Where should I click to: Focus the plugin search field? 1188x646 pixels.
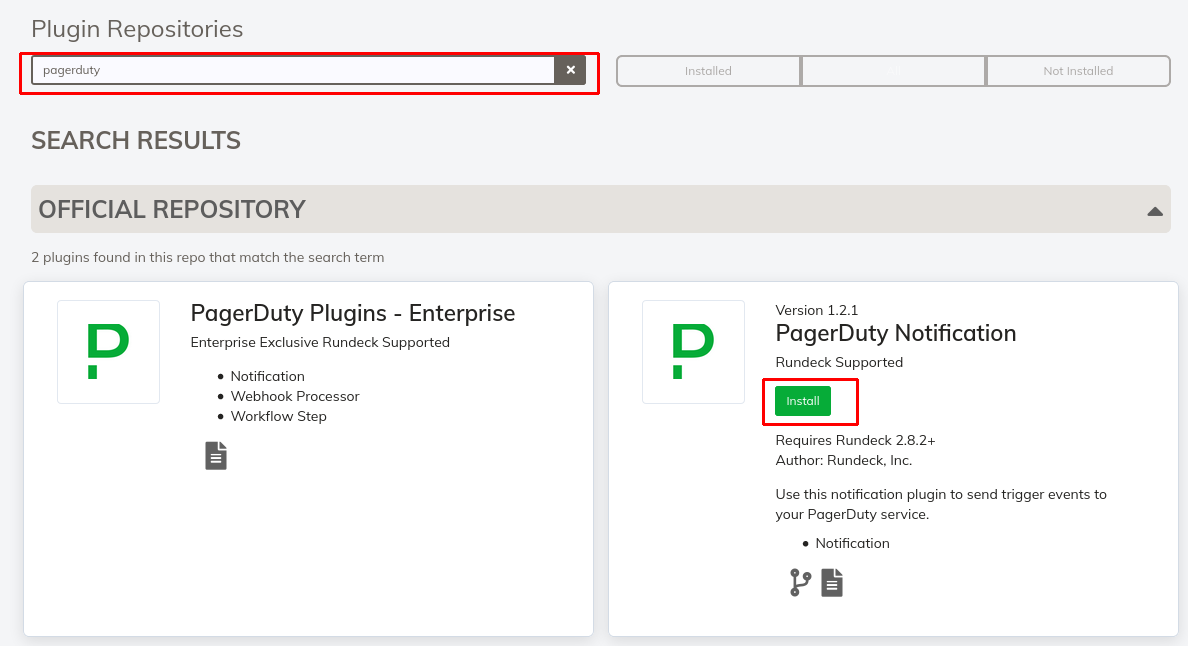(293, 70)
